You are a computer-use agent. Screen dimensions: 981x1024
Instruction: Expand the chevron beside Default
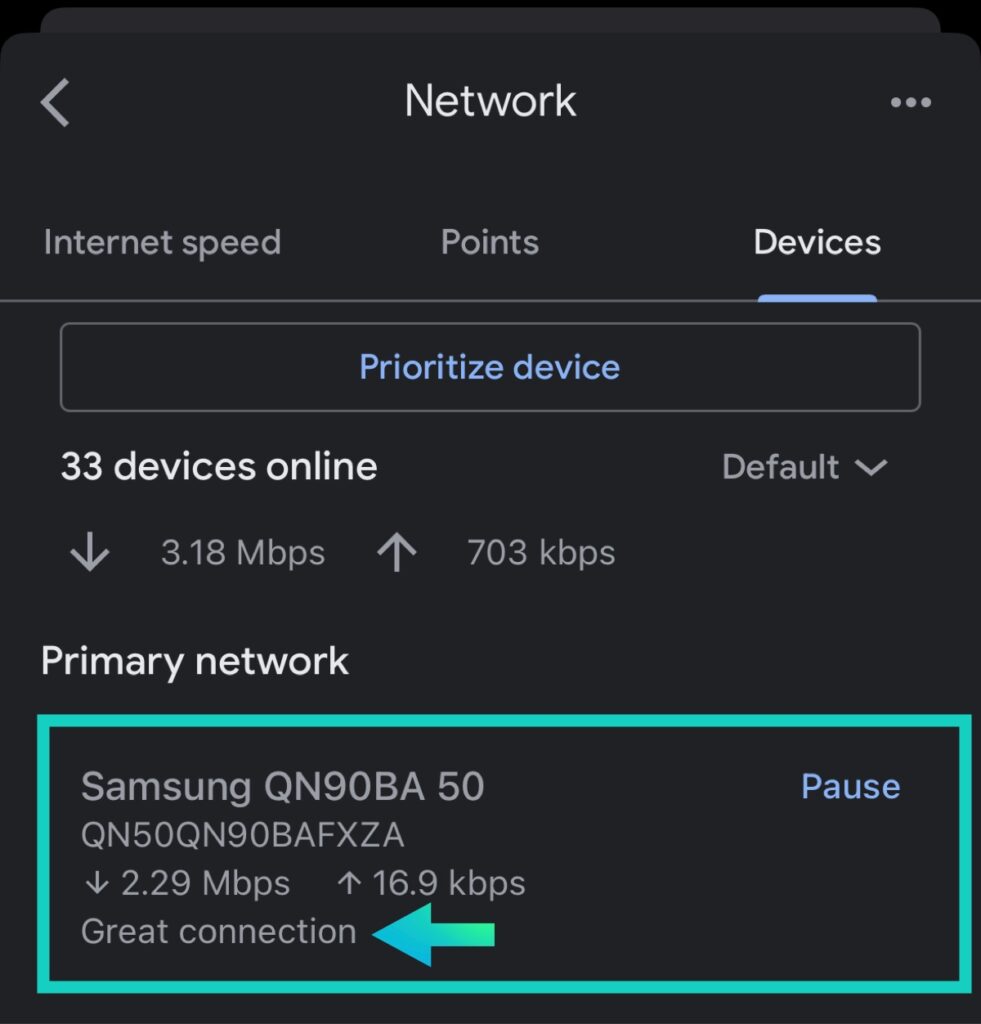(871, 467)
